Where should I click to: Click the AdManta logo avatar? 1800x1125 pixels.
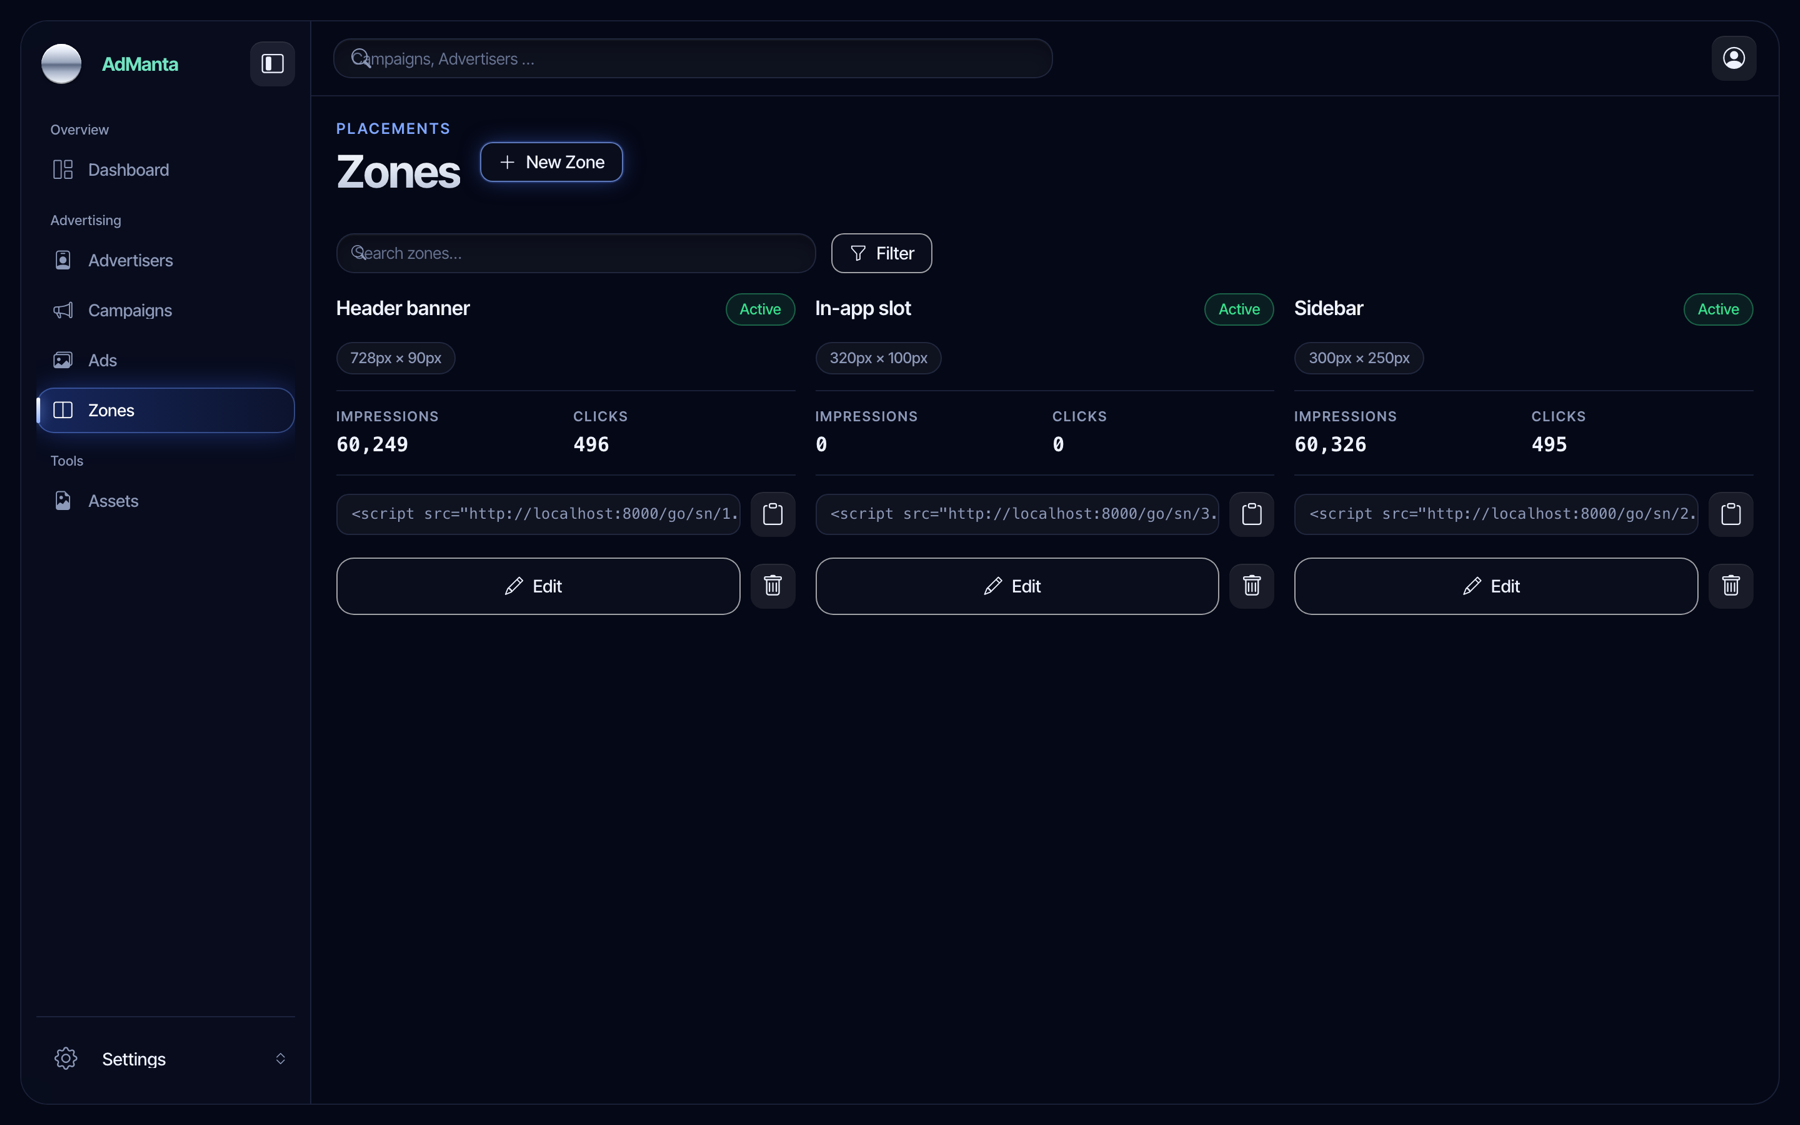[x=61, y=63]
